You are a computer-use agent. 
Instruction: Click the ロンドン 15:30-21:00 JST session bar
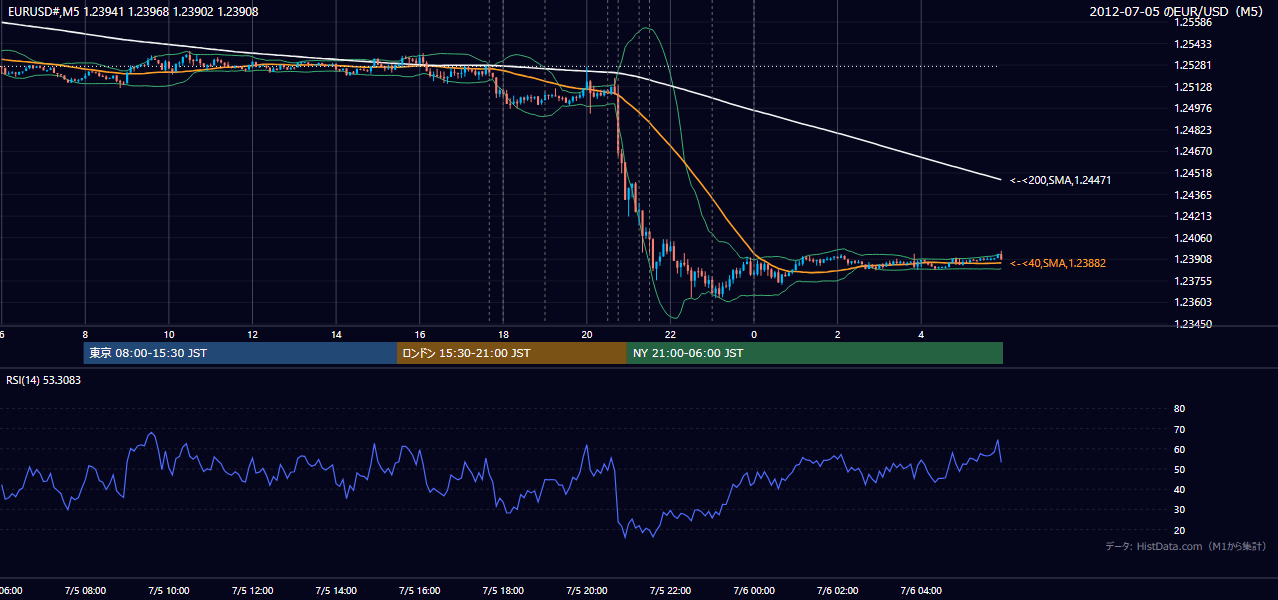point(512,353)
